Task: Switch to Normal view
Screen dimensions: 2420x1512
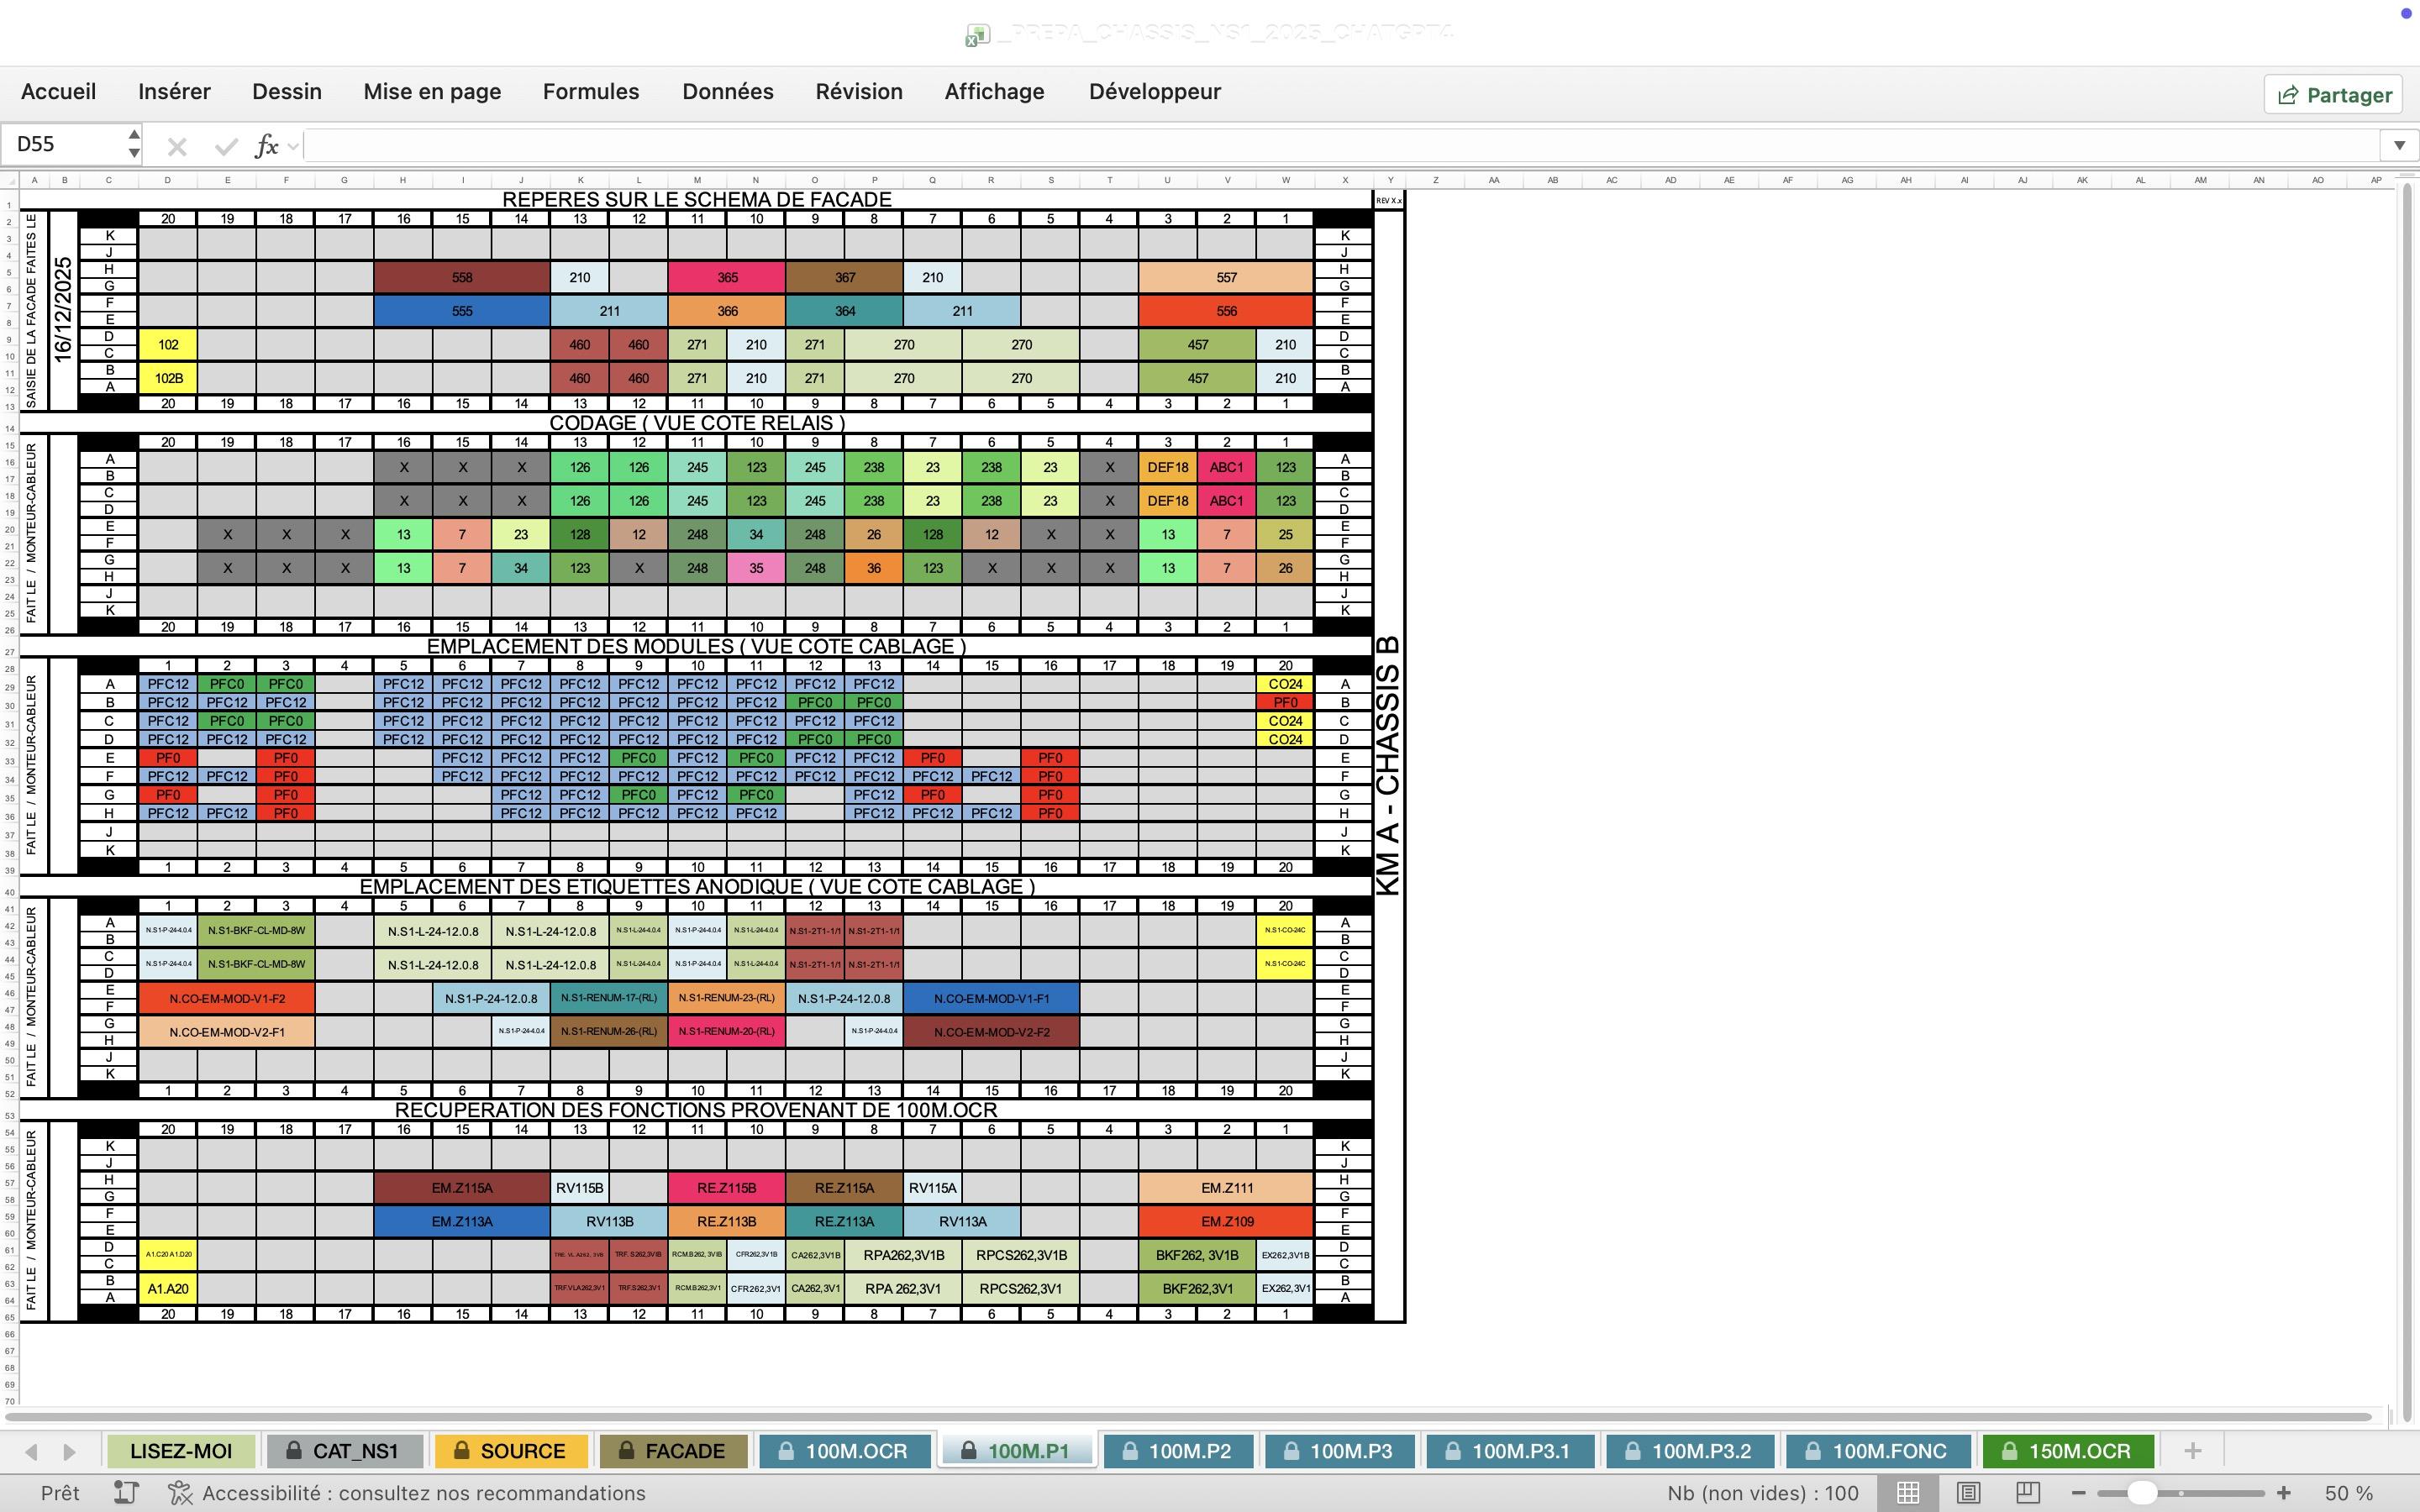Action: pyautogui.click(x=1907, y=1493)
